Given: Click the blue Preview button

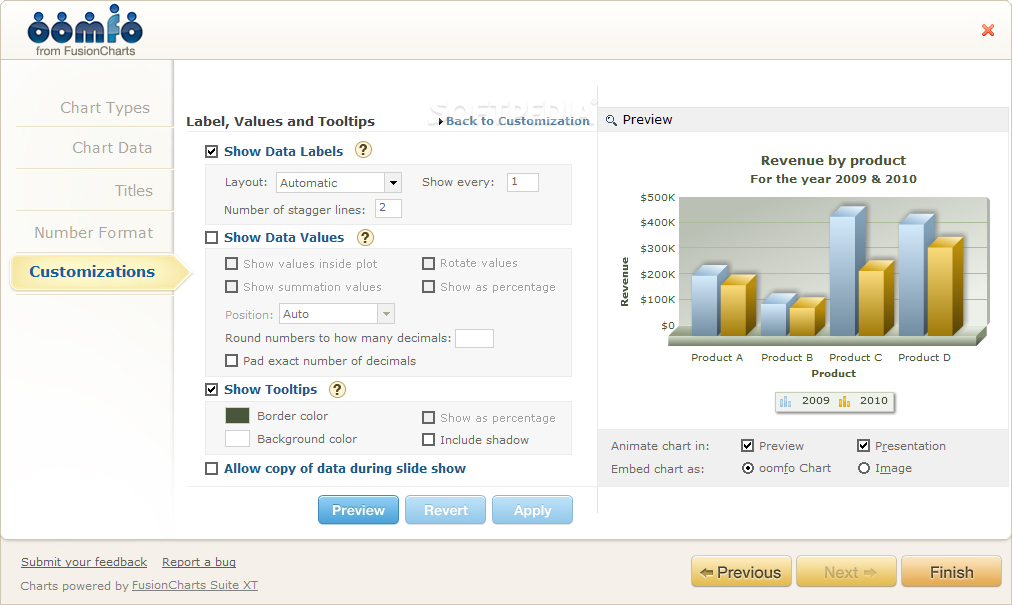Looking at the screenshot, I should (x=358, y=510).
